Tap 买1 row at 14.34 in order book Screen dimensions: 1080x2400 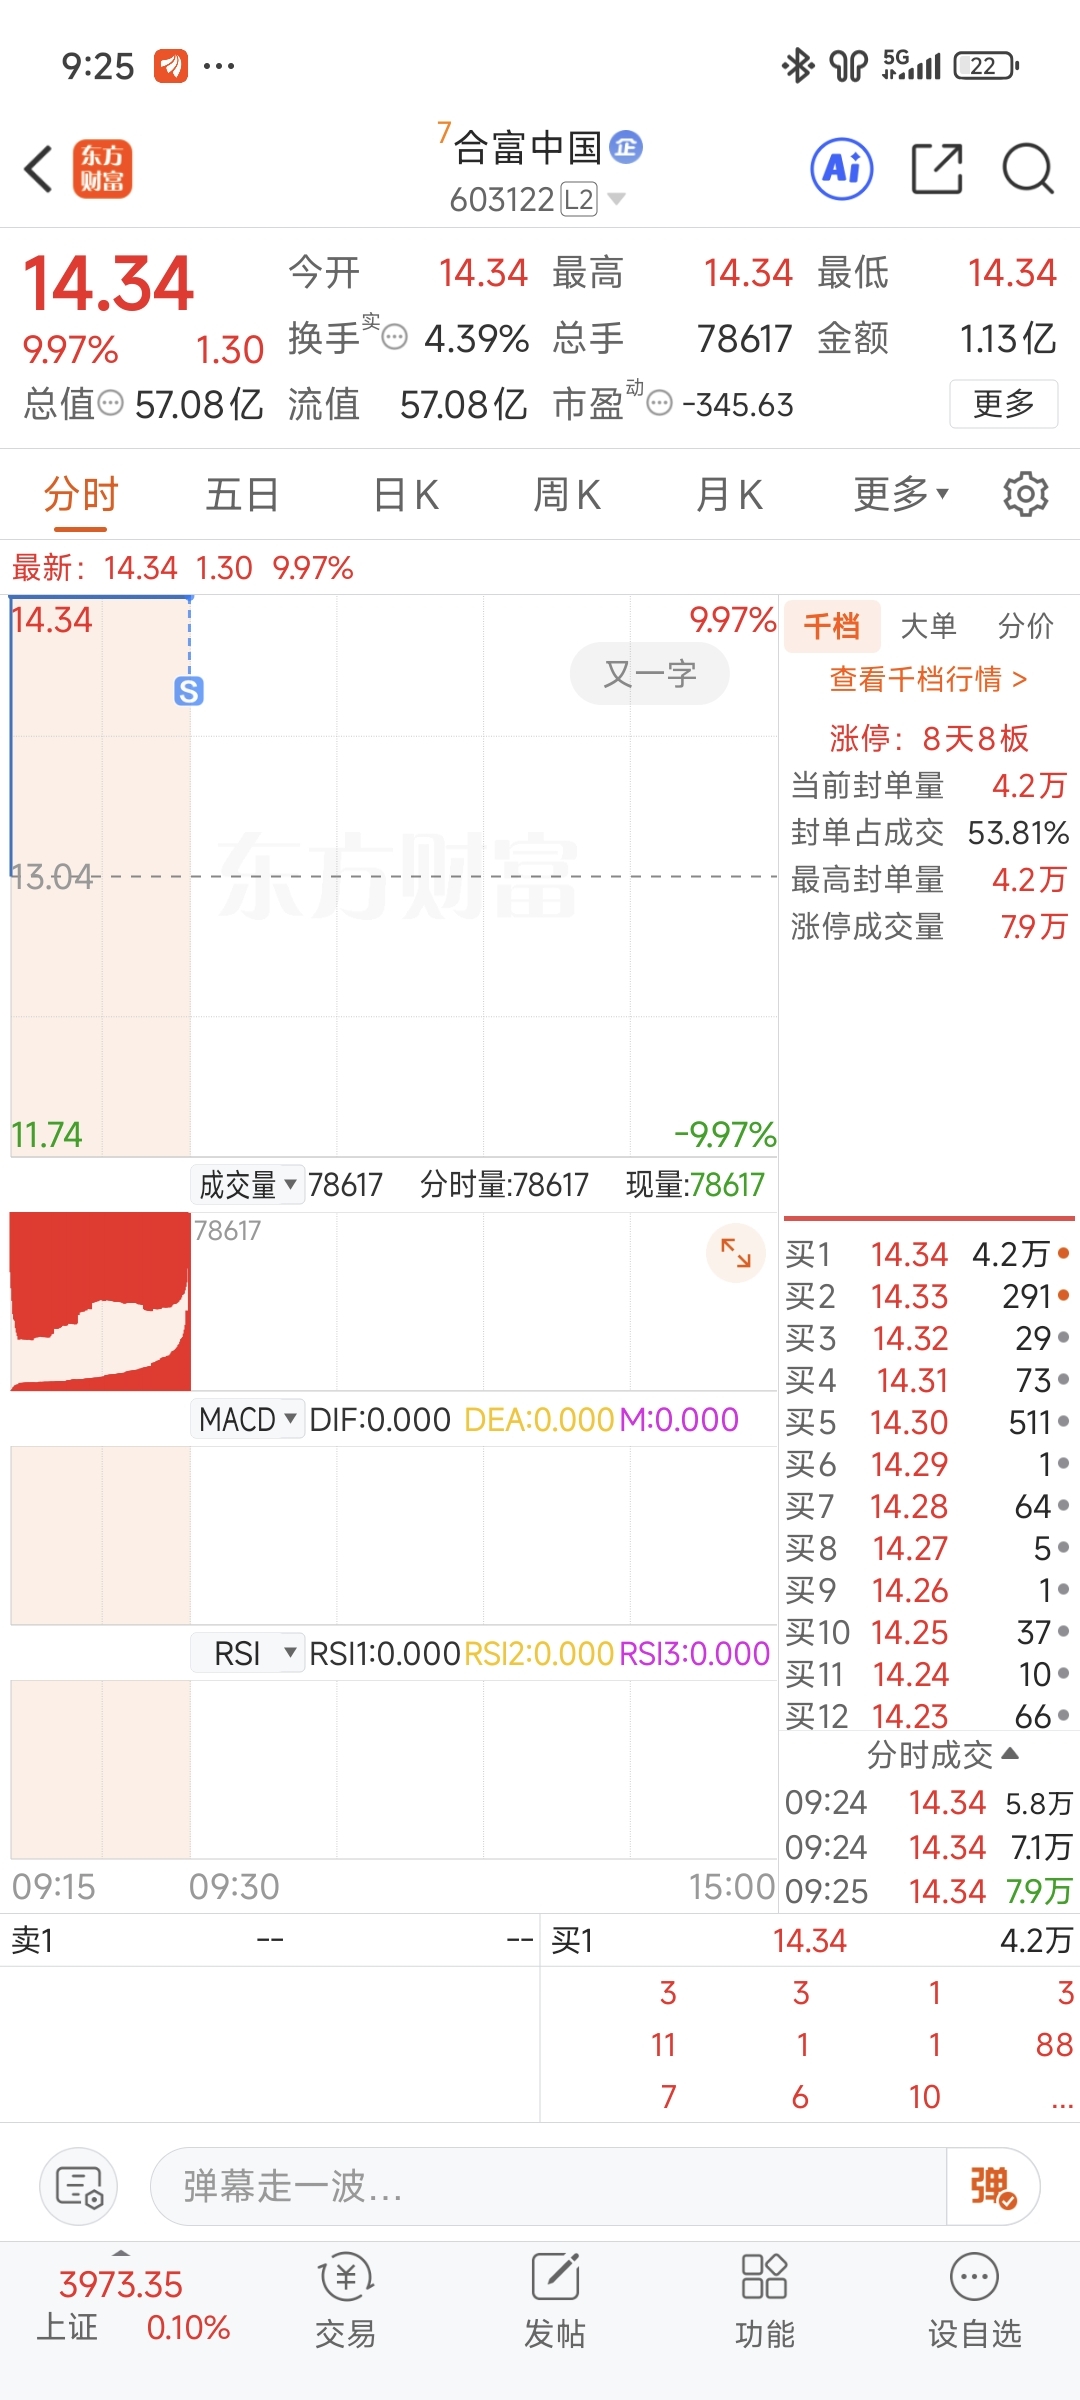(928, 1254)
